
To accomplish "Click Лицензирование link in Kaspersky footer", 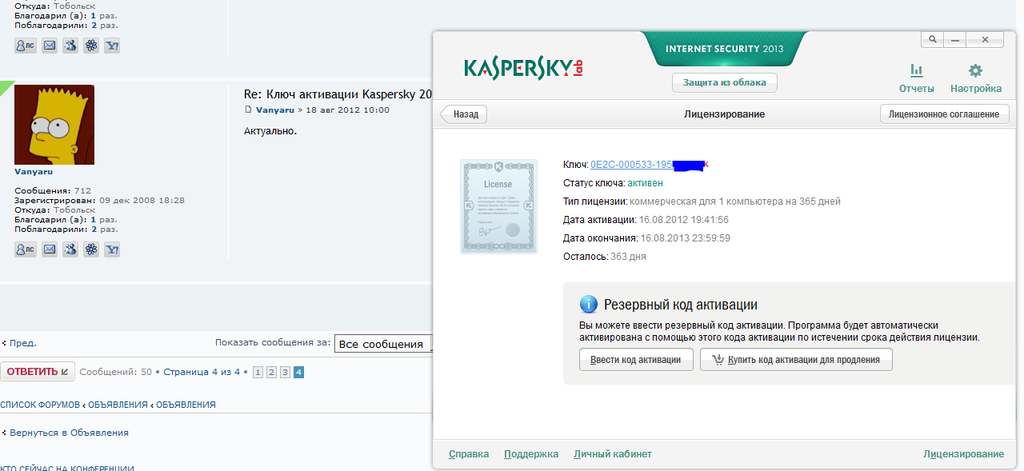I will 963,454.
